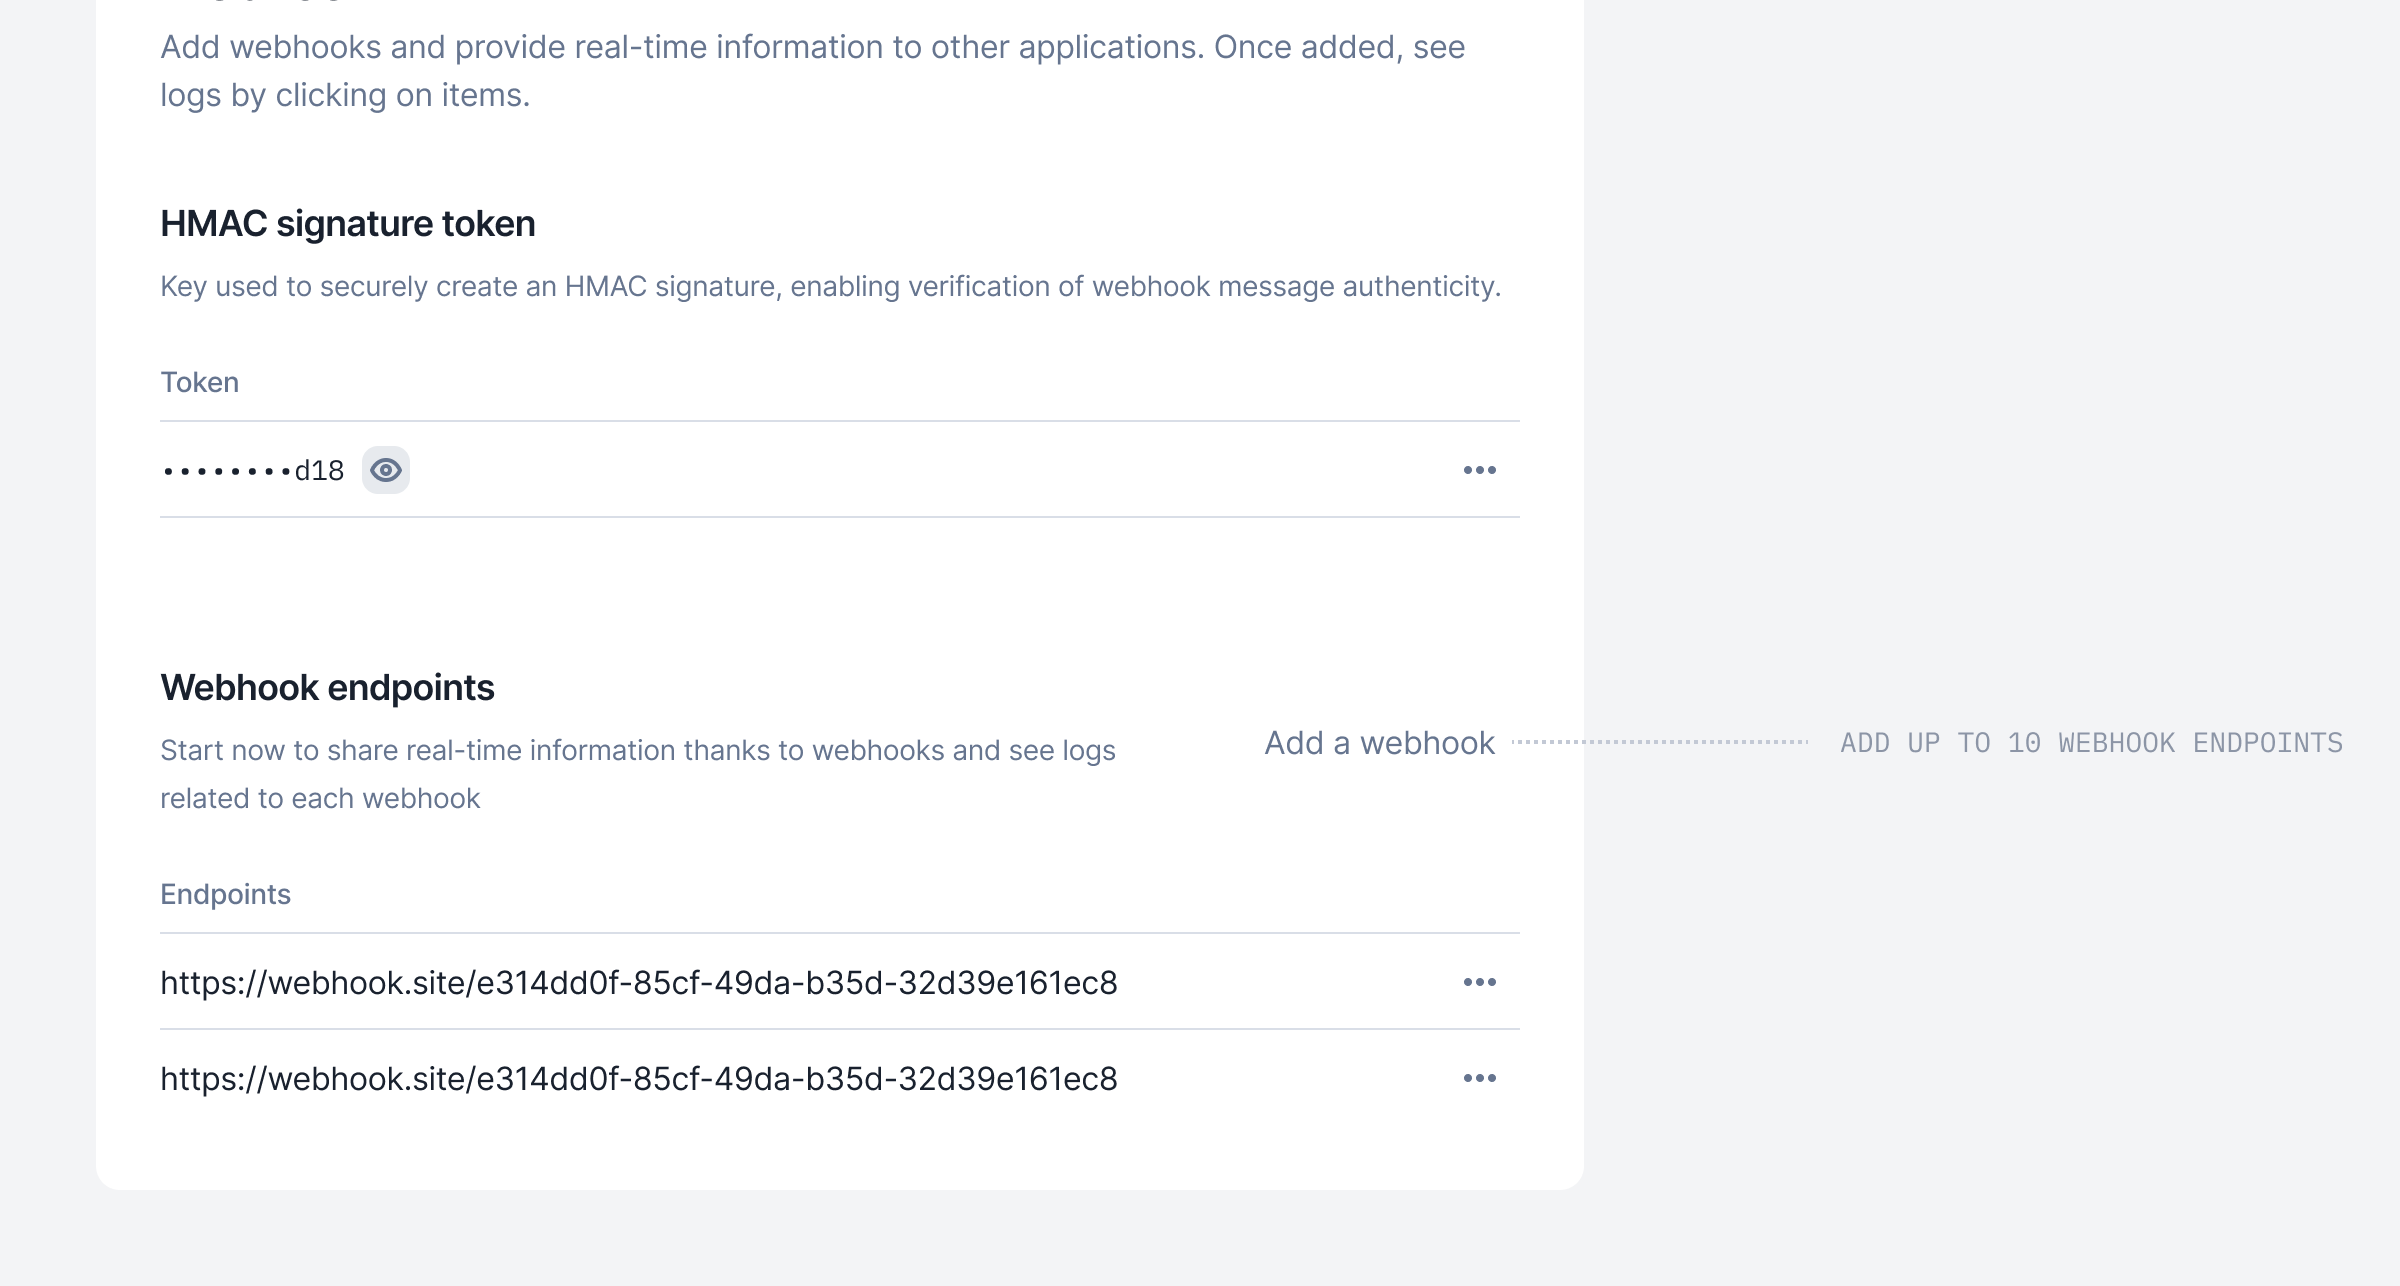
Task: Click the dotted connector line beside Add a webhook
Action: click(x=1660, y=742)
